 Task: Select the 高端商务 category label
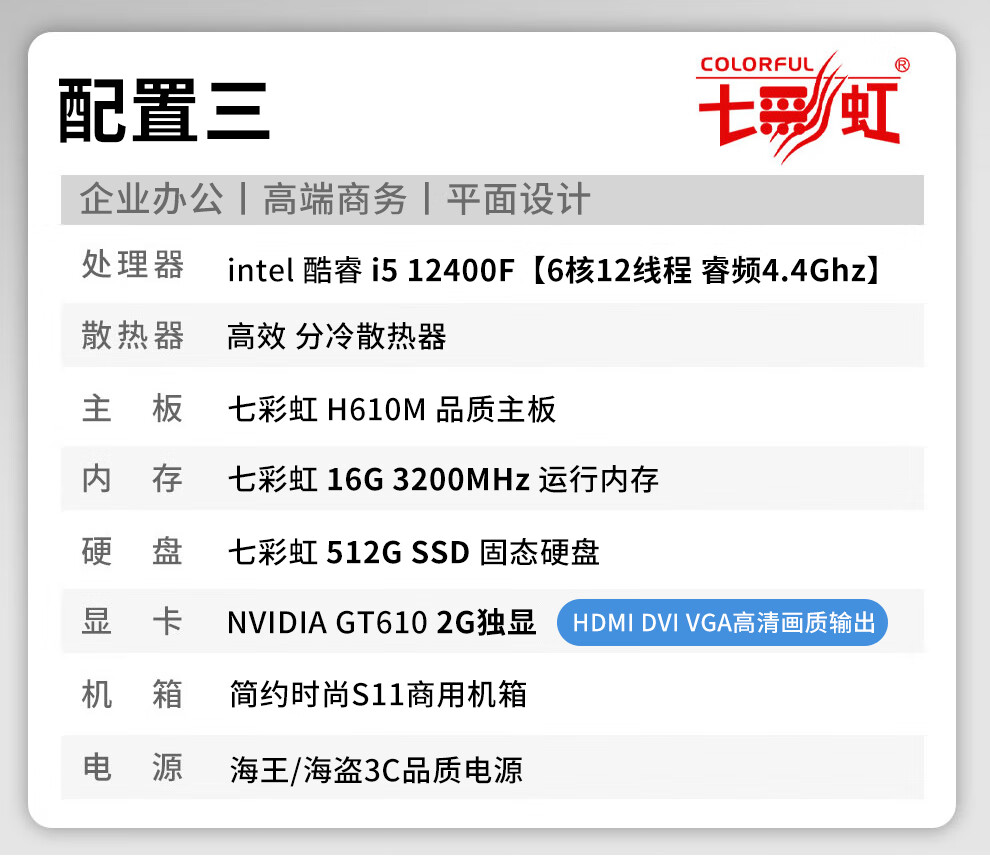tap(335, 199)
